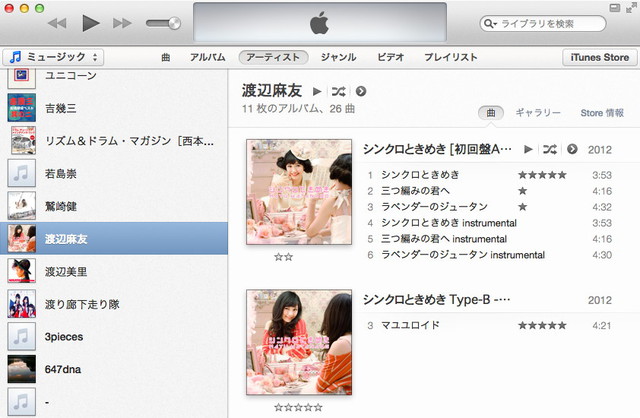640x418 pixels.
Task: Open the iTunes Store button
Action: coord(599,57)
